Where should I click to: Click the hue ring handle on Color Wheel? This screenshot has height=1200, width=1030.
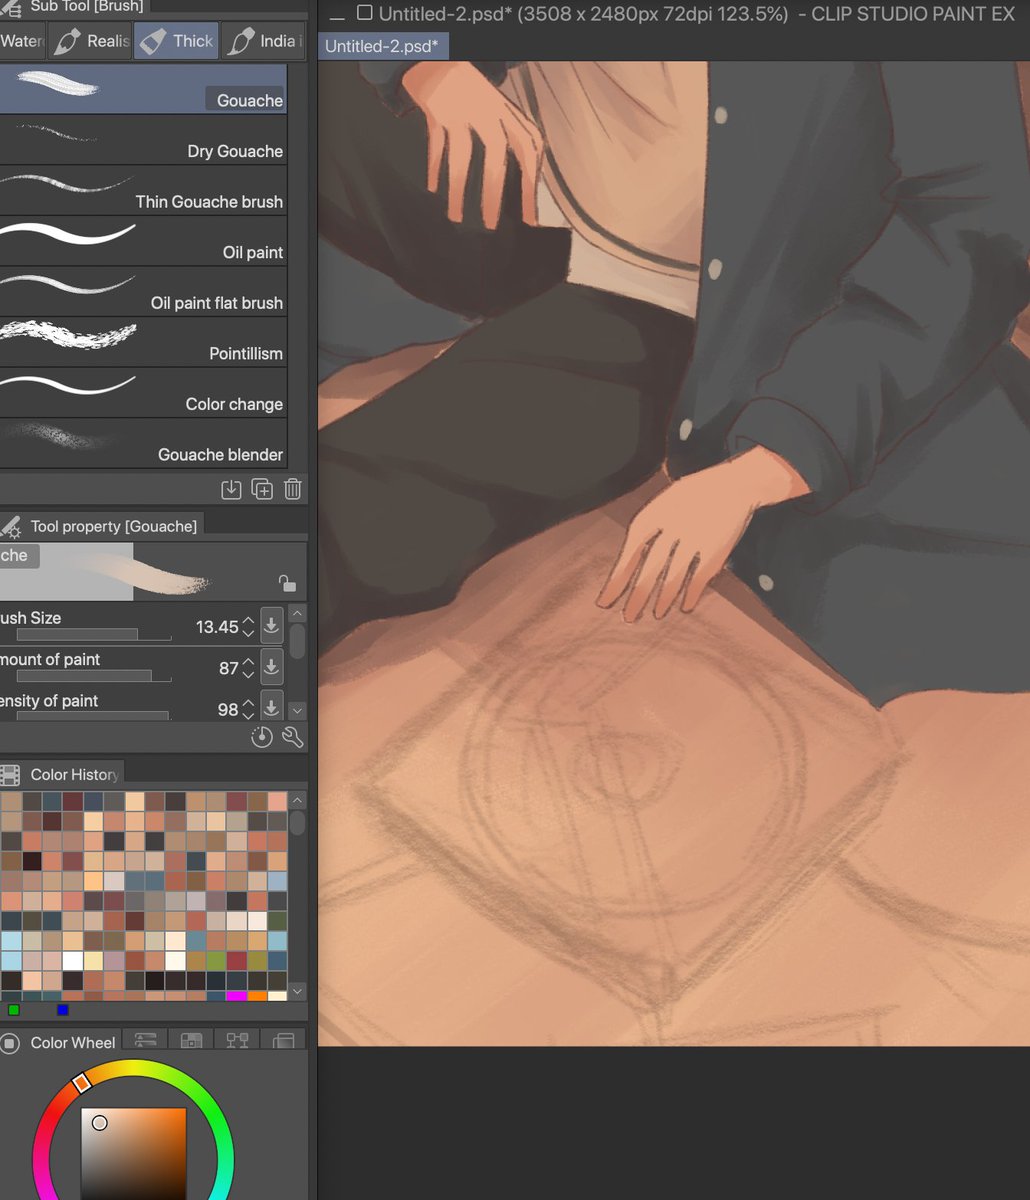[x=83, y=1082]
